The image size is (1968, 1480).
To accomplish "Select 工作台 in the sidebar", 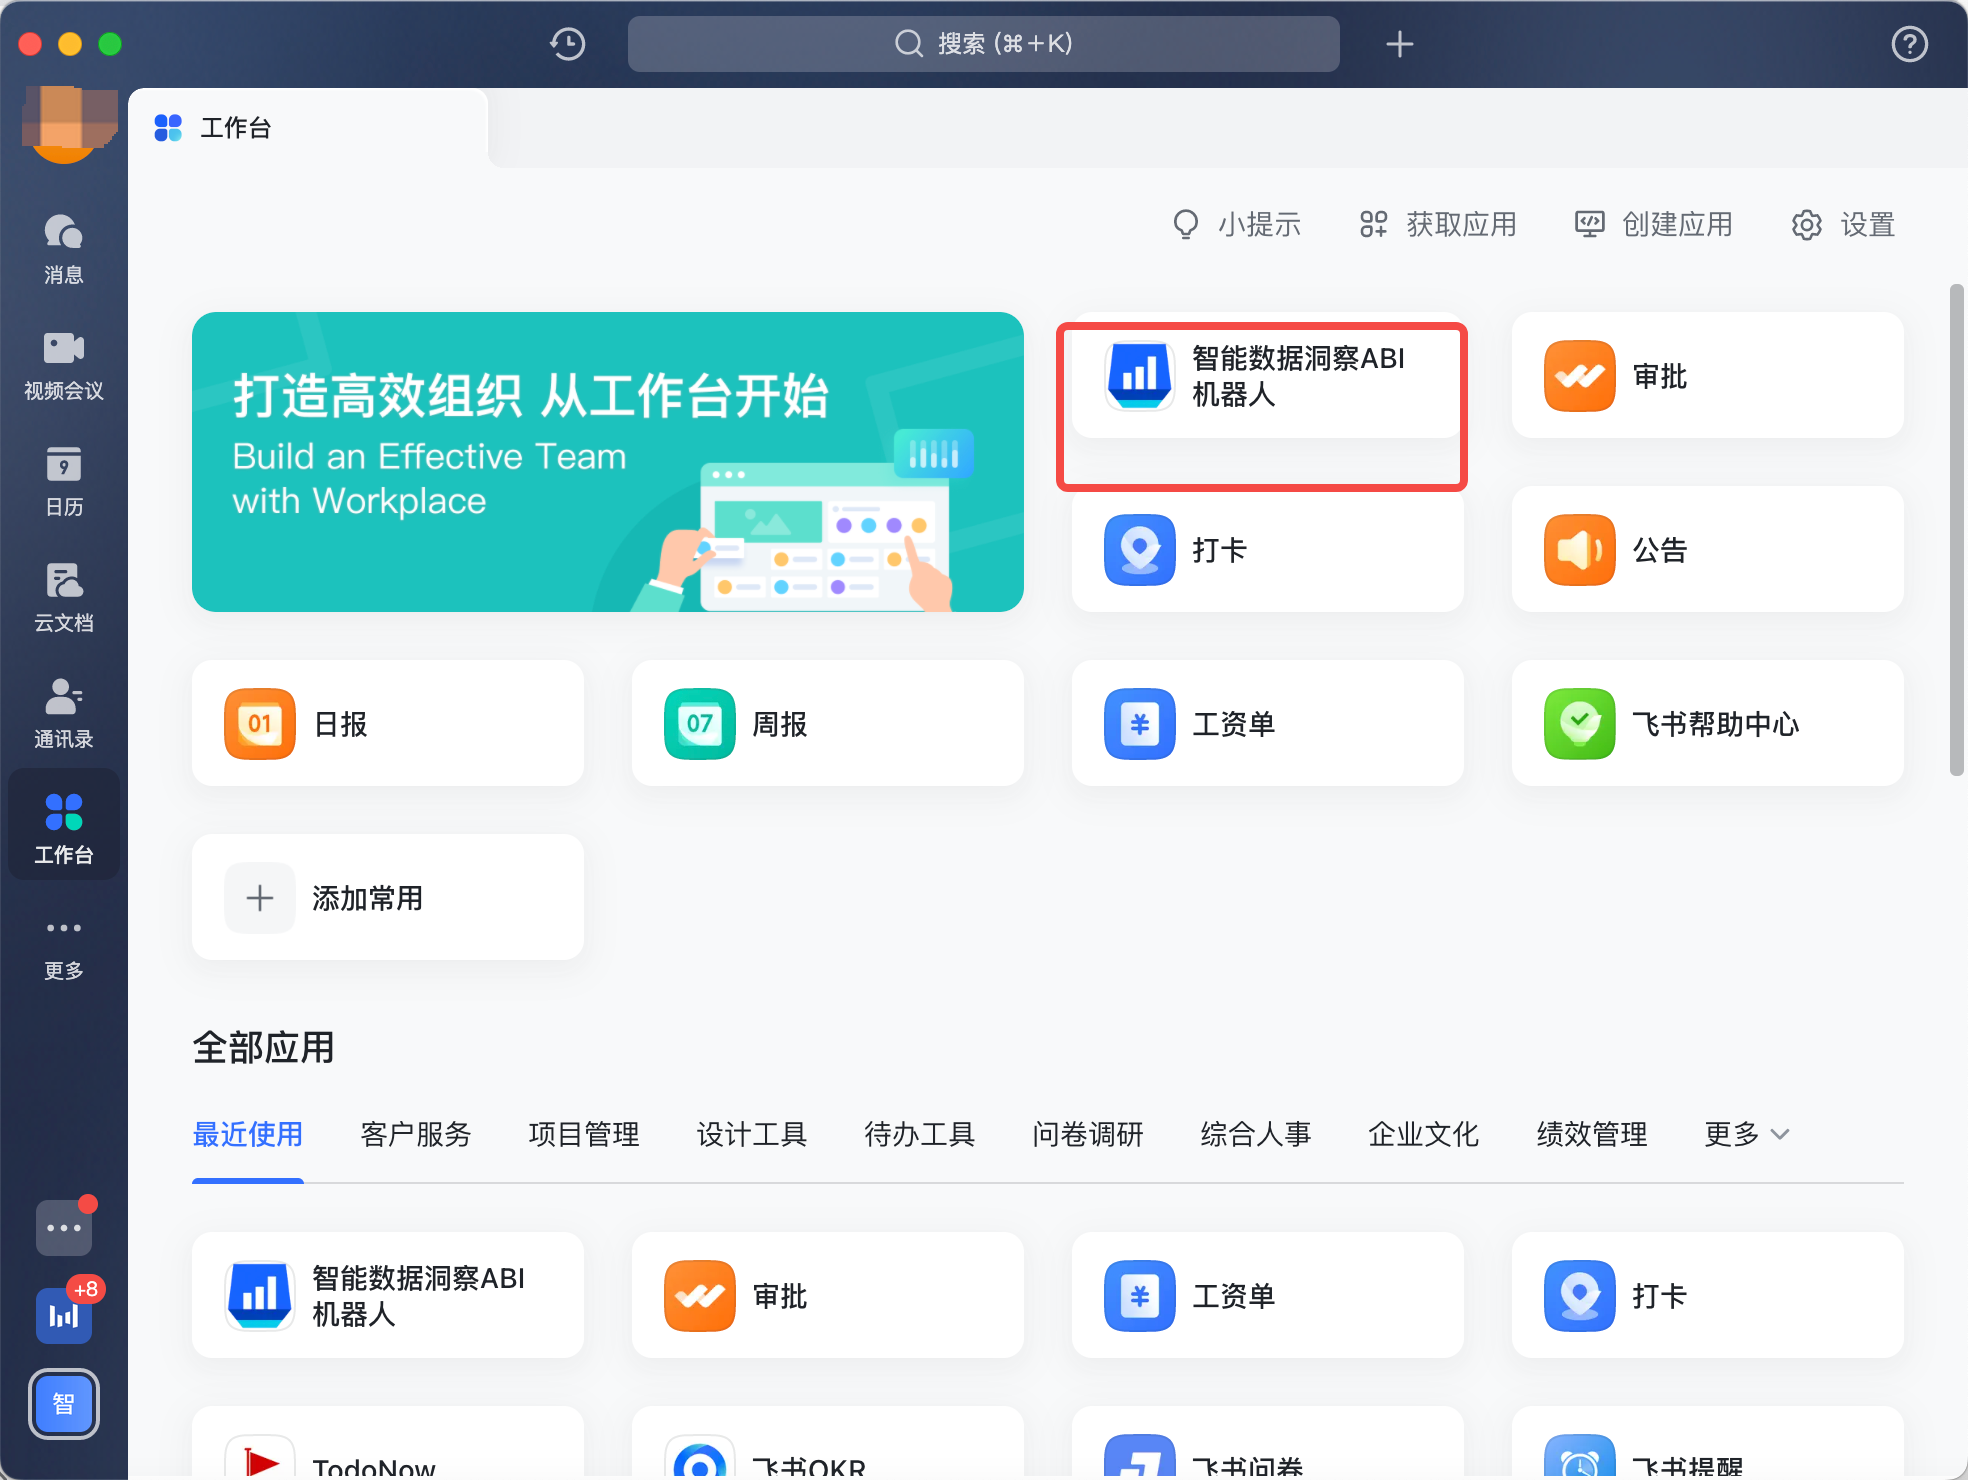I will [x=64, y=826].
